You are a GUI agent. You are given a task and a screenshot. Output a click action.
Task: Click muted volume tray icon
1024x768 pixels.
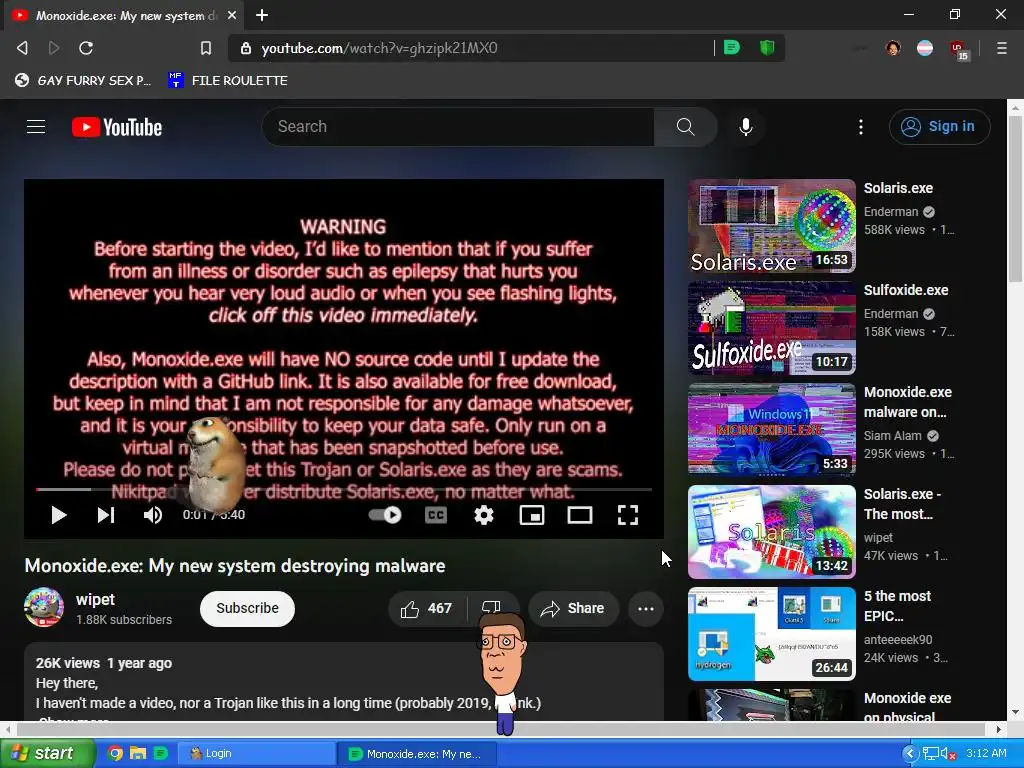point(947,754)
